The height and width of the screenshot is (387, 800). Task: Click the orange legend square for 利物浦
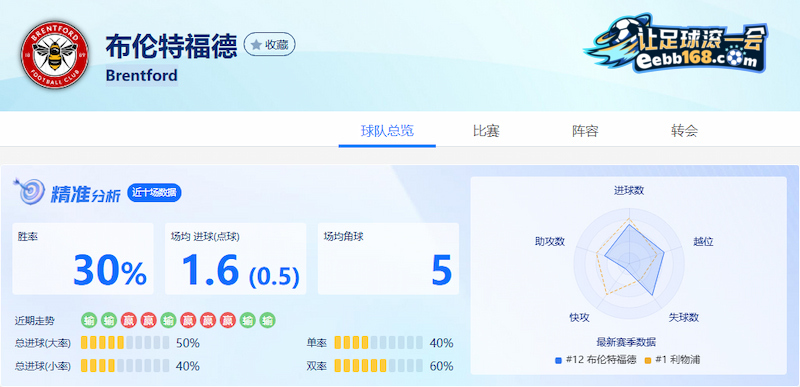648,360
